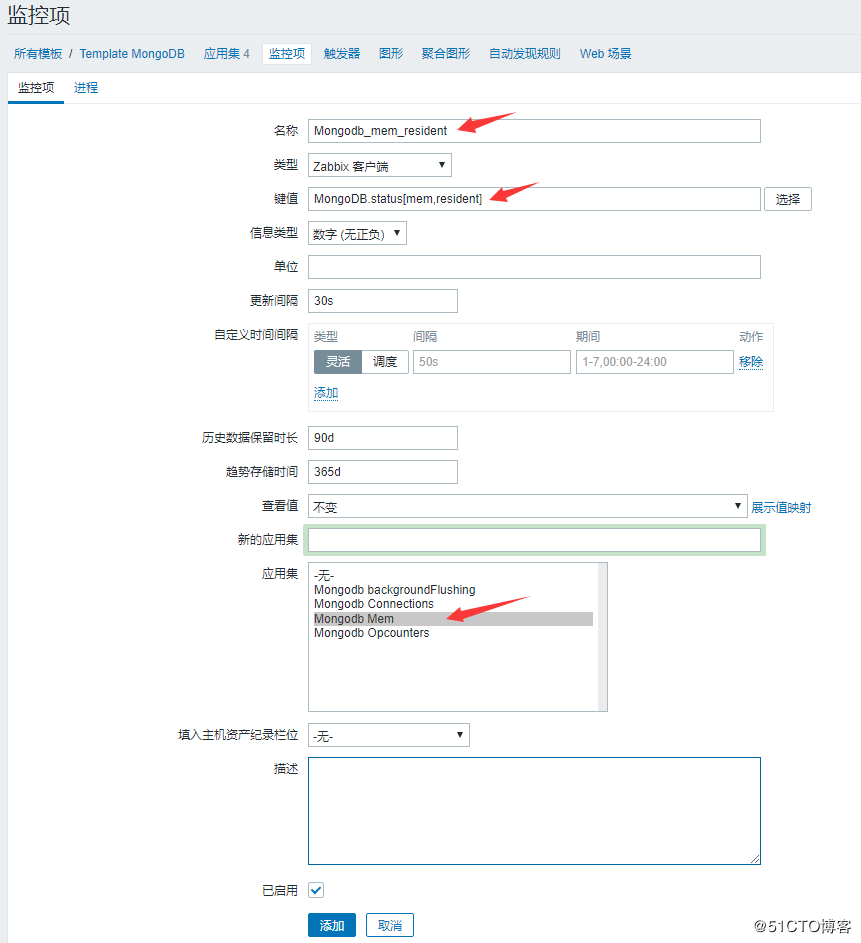861x943 pixels.
Task: Open the Template MongoDB breadcrumb link
Action: tap(132, 54)
